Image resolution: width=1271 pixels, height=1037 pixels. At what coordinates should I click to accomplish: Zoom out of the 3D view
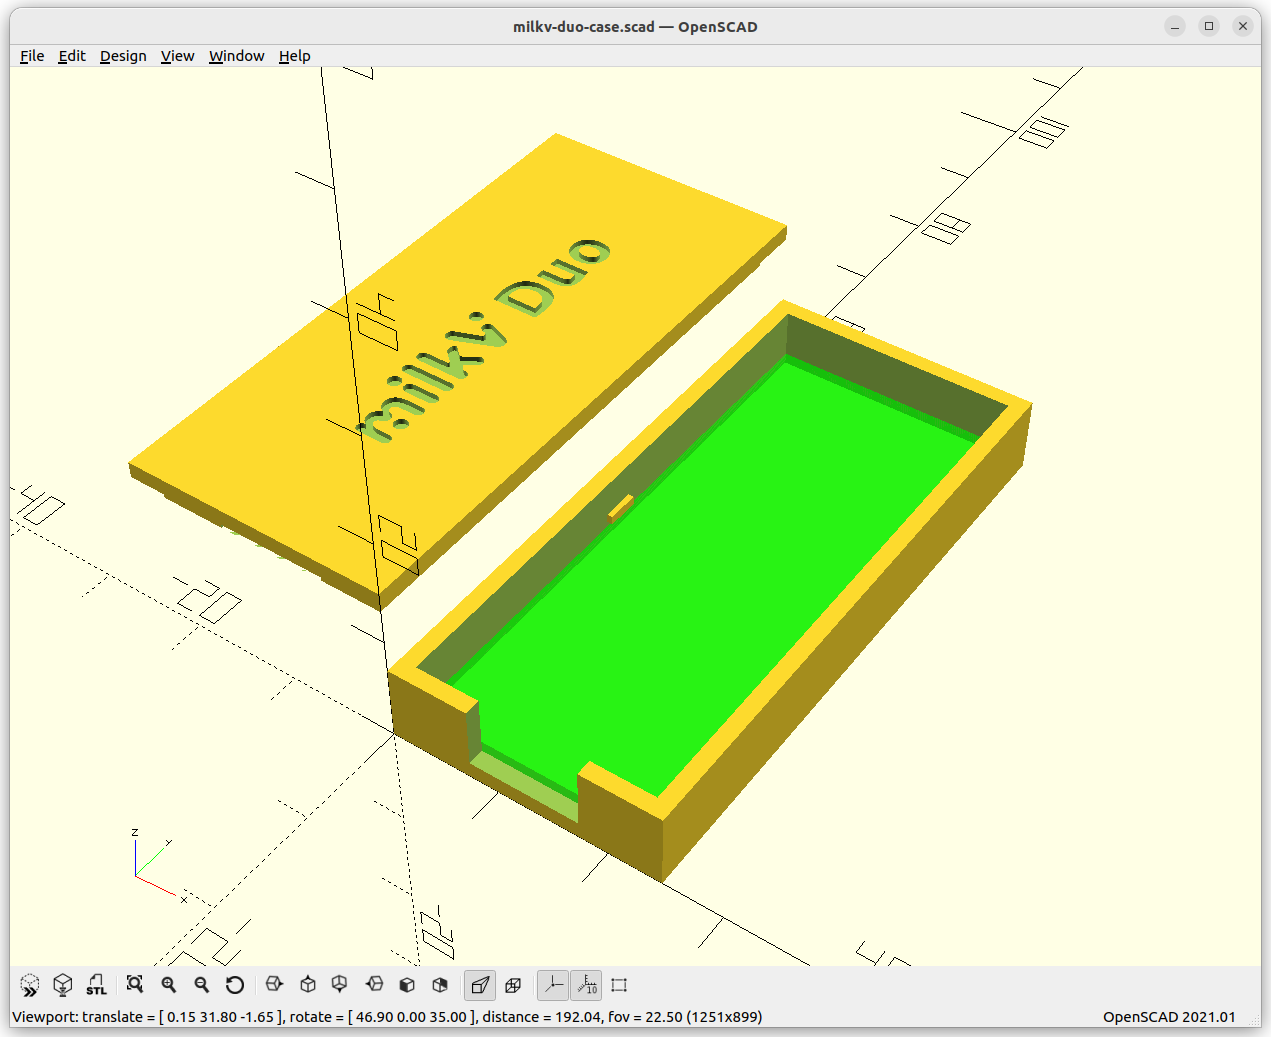click(x=202, y=985)
